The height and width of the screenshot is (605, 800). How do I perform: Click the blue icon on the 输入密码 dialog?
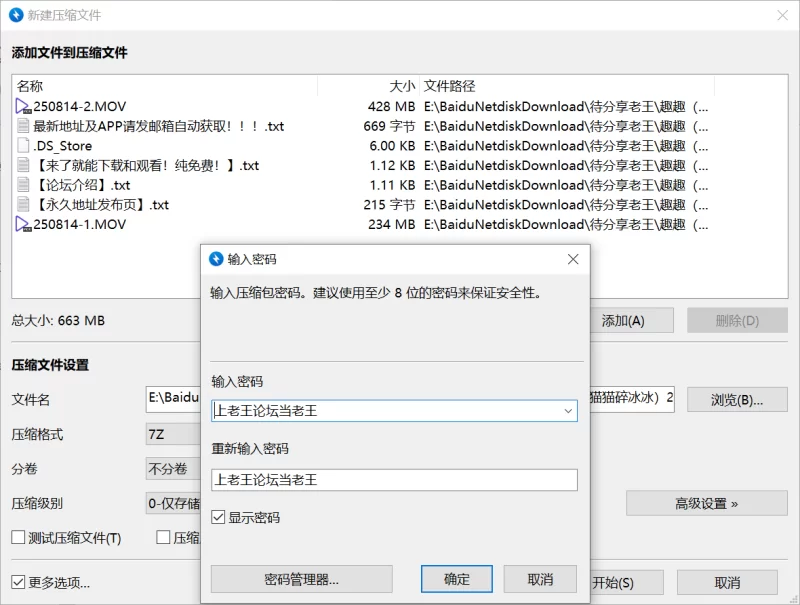[214, 259]
